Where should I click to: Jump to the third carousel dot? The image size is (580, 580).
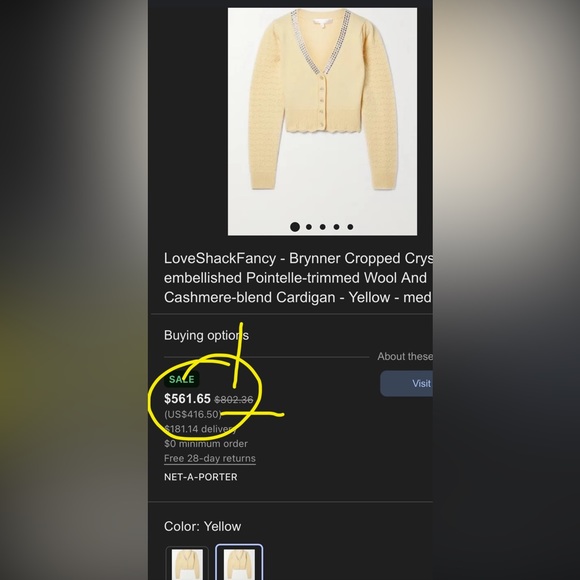pyautogui.click(x=323, y=227)
